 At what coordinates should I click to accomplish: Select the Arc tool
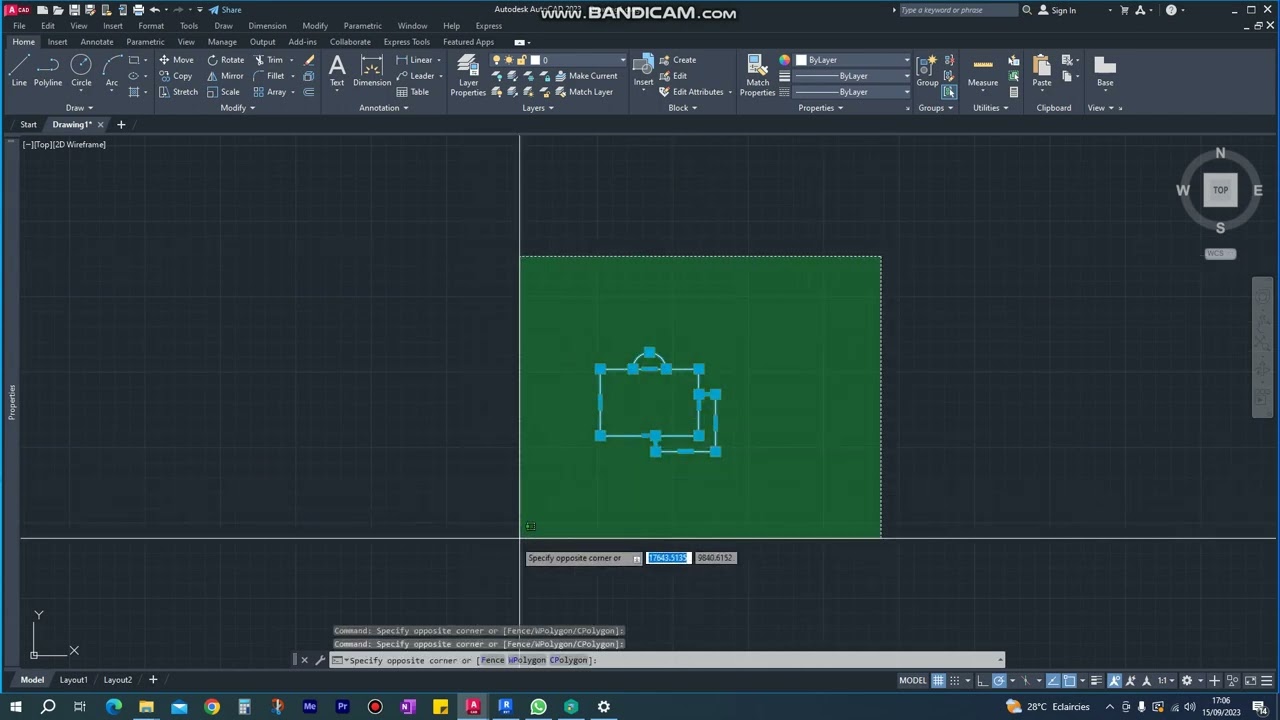pyautogui.click(x=111, y=70)
